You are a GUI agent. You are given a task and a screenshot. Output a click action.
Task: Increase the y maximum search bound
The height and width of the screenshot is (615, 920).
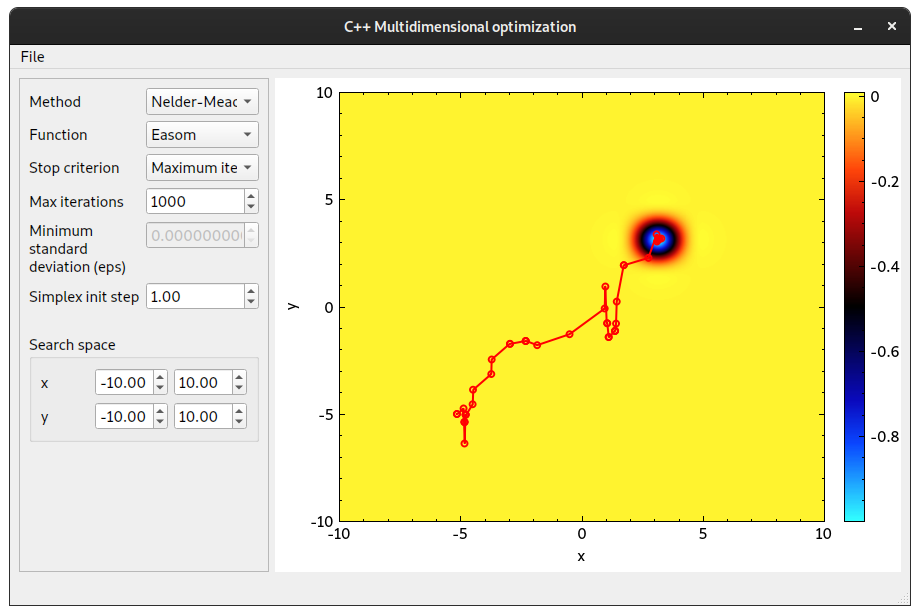point(239,411)
